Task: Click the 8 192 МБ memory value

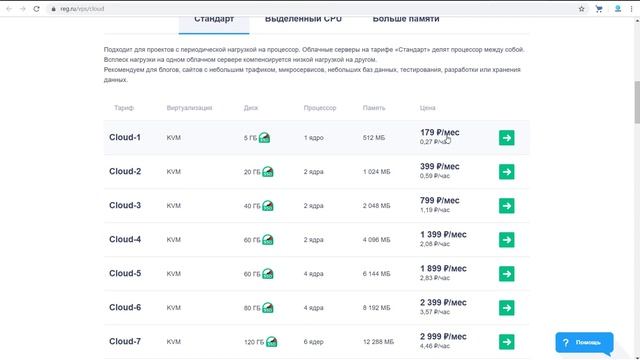Action: pyautogui.click(x=376, y=308)
